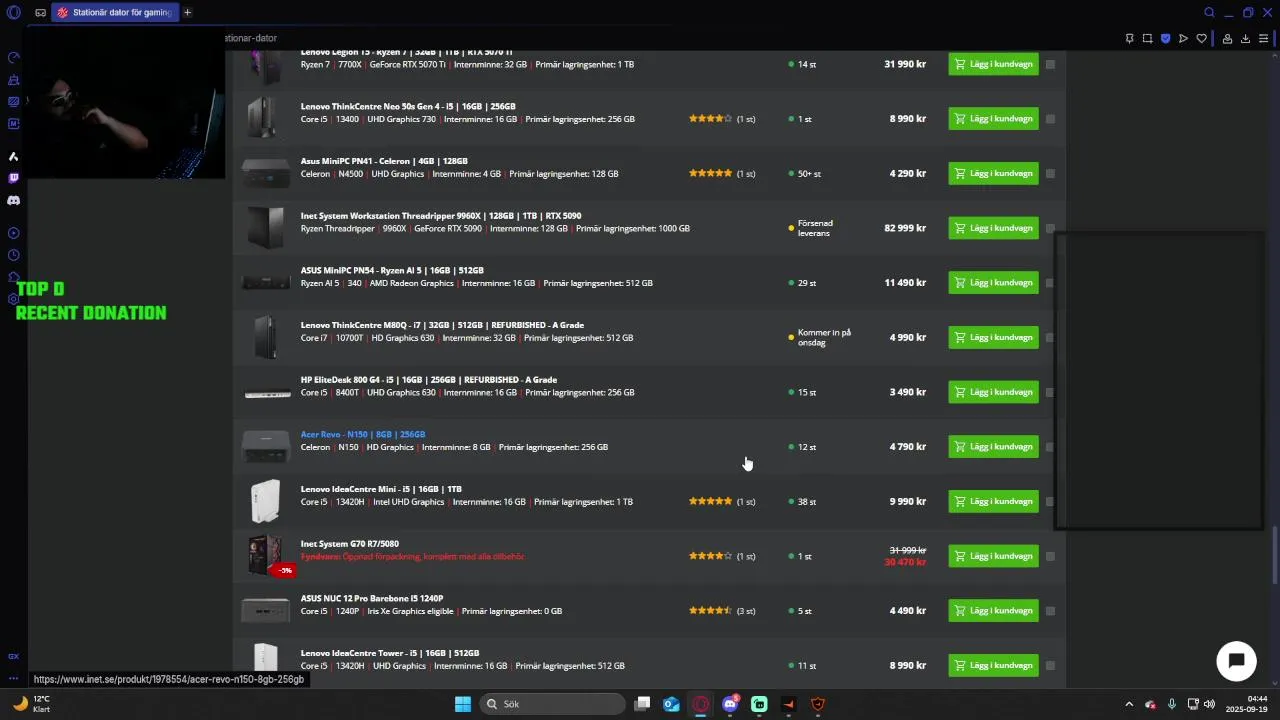This screenshot has width=1280, height=720.
Task: Open the Windows Start menu
Action: point(463,704)
